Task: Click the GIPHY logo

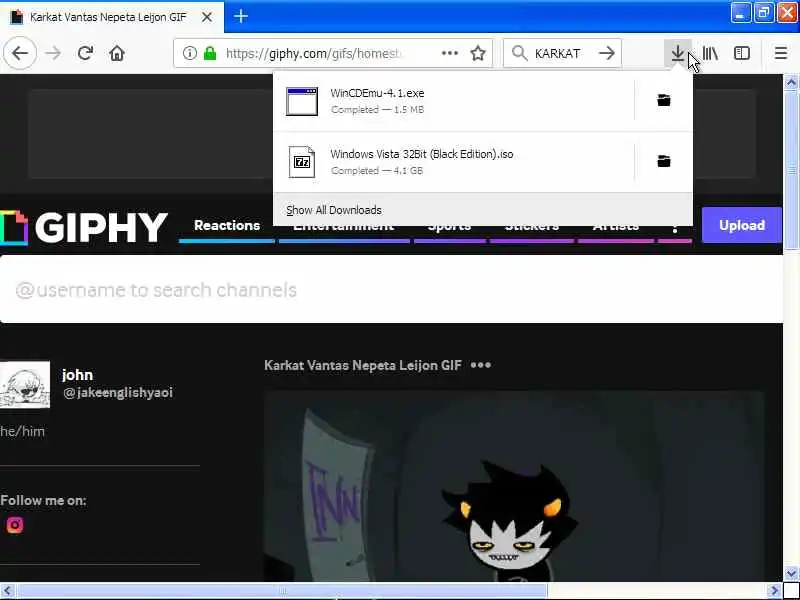Action: pos(84,227)
